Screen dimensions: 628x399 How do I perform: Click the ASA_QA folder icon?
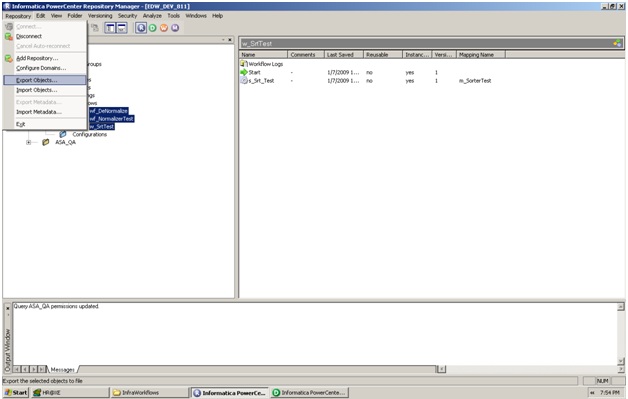pyautogui.click(x=46, y=142)
